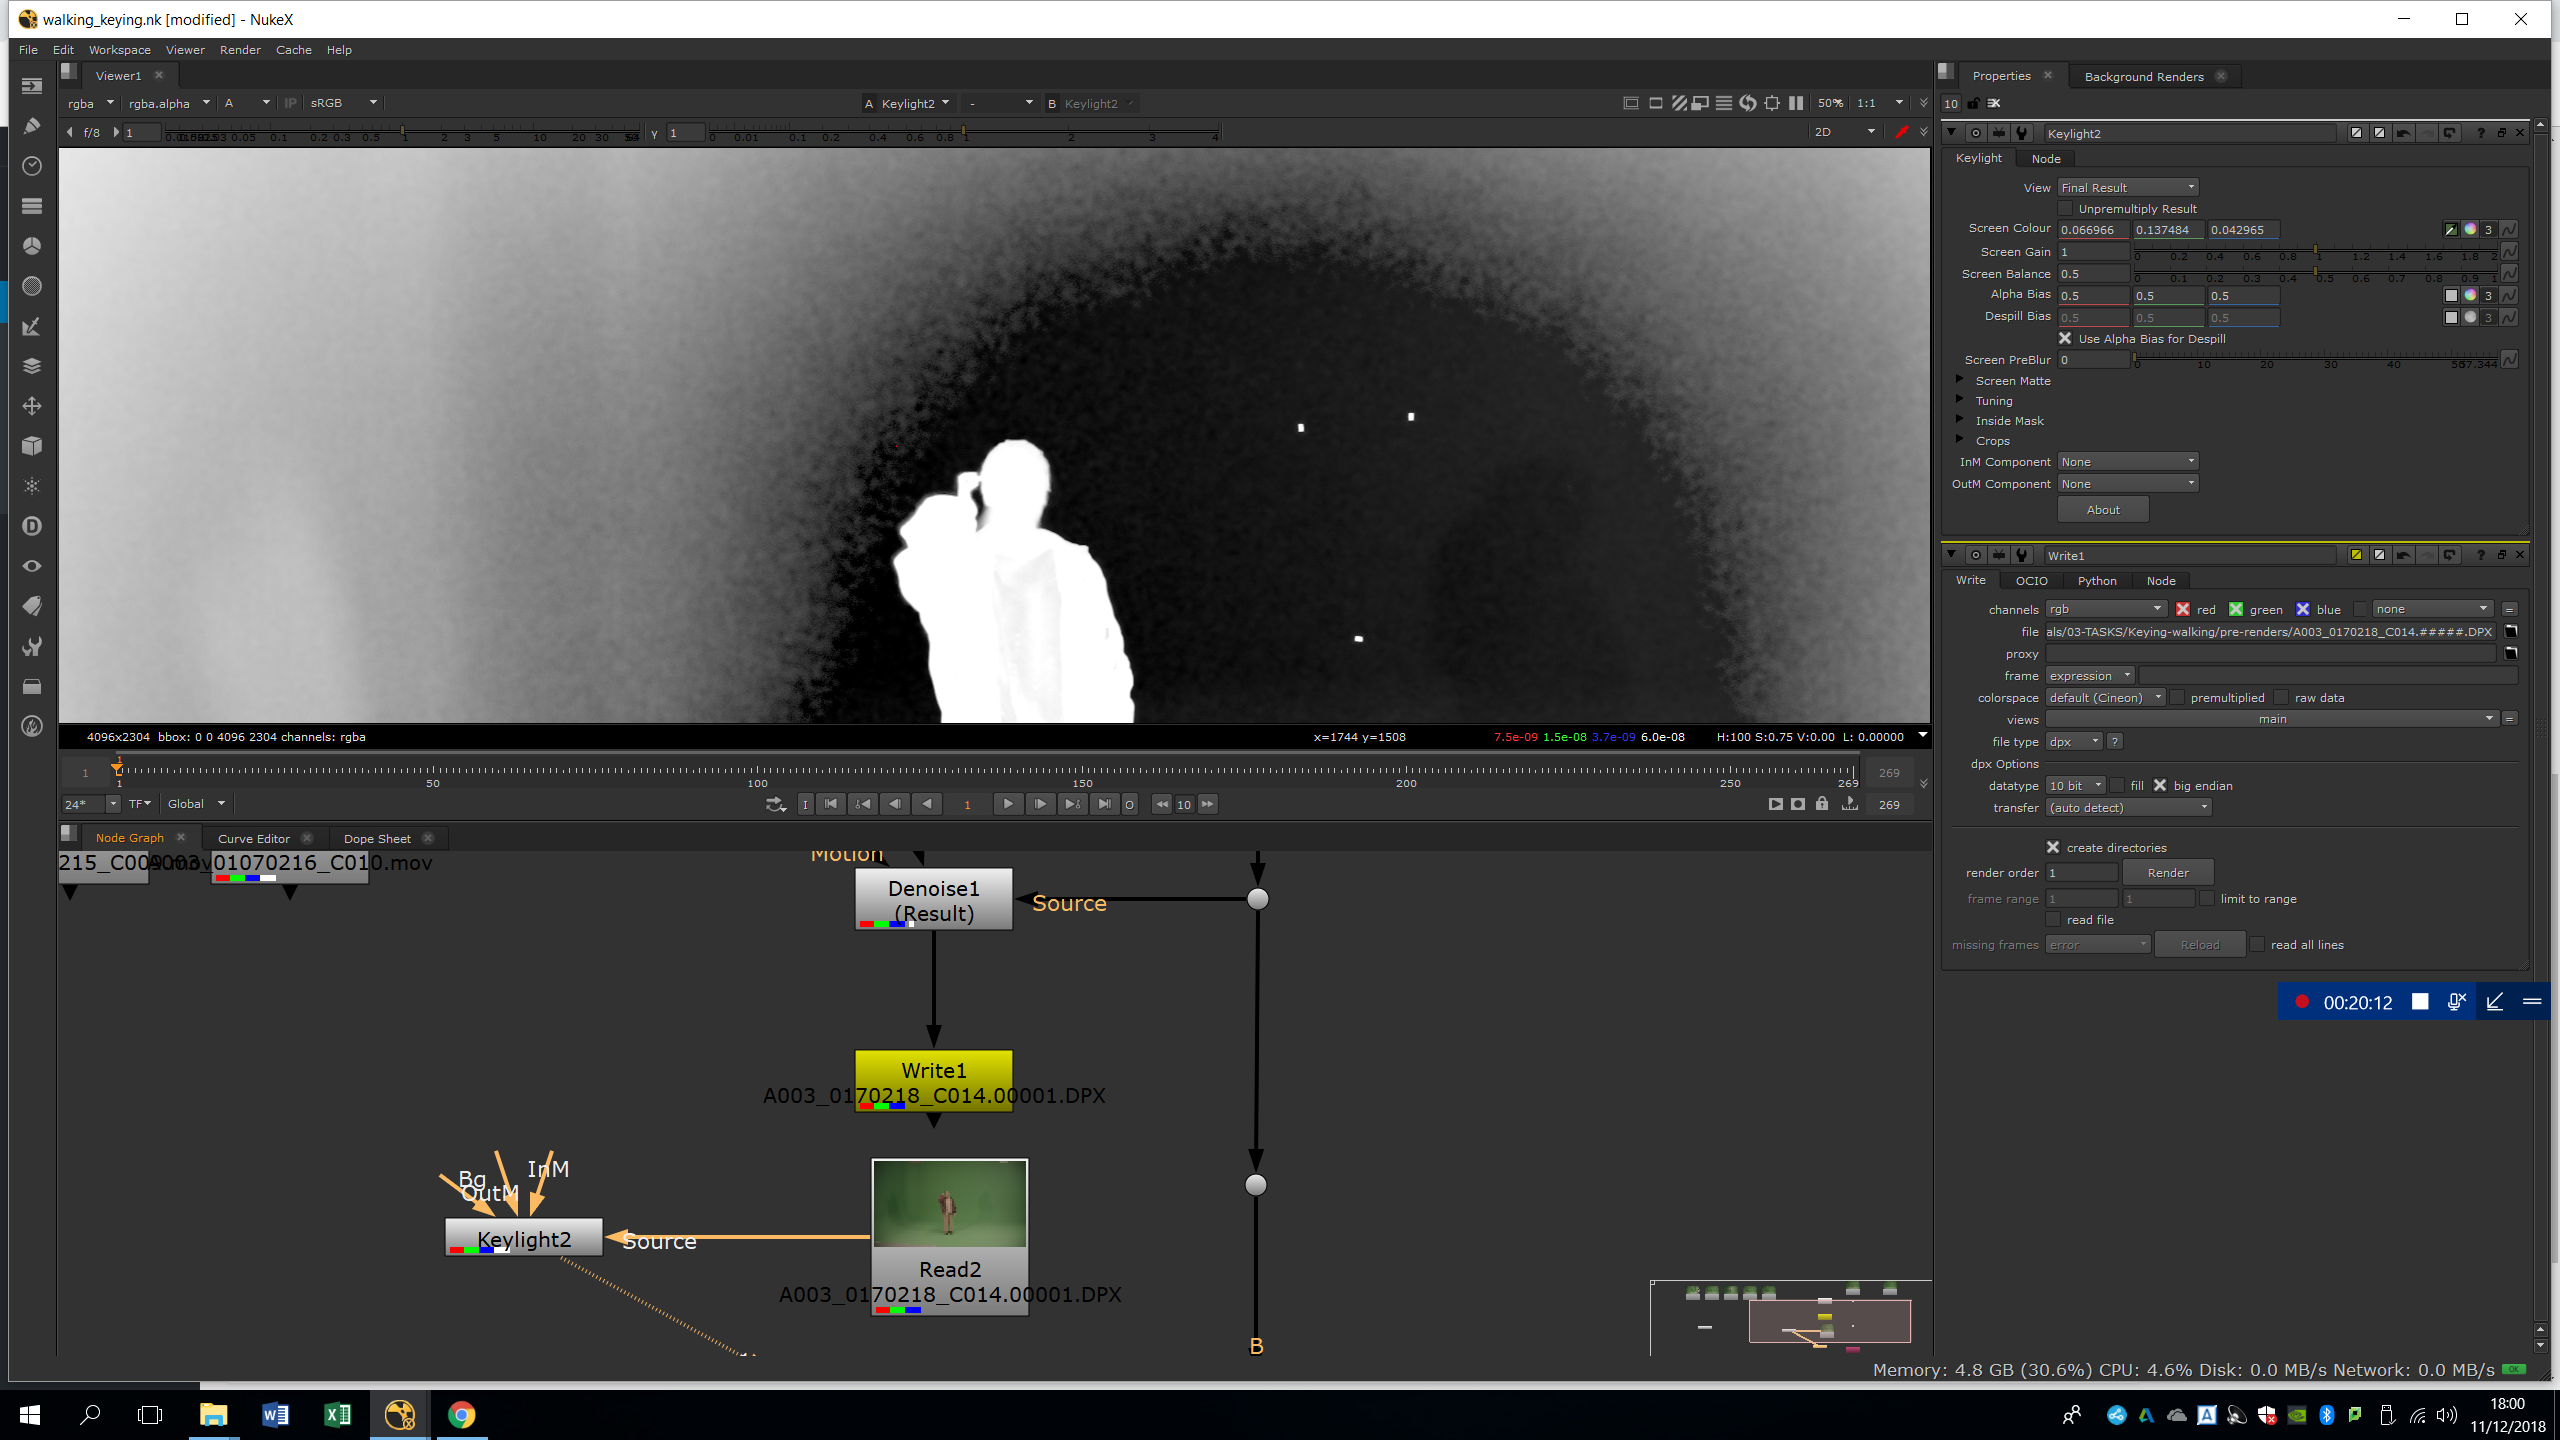
Task: Uncheck create directories option
Action: pyautogui.click(x=2053, y=848)
